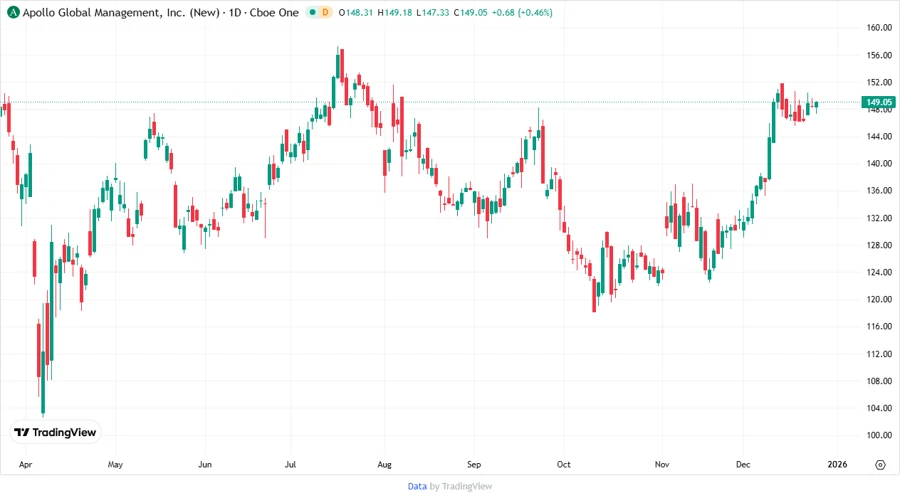Click the '2026' time axis label
The height and width of the screenshot is (498, 900).
[837, 465]
